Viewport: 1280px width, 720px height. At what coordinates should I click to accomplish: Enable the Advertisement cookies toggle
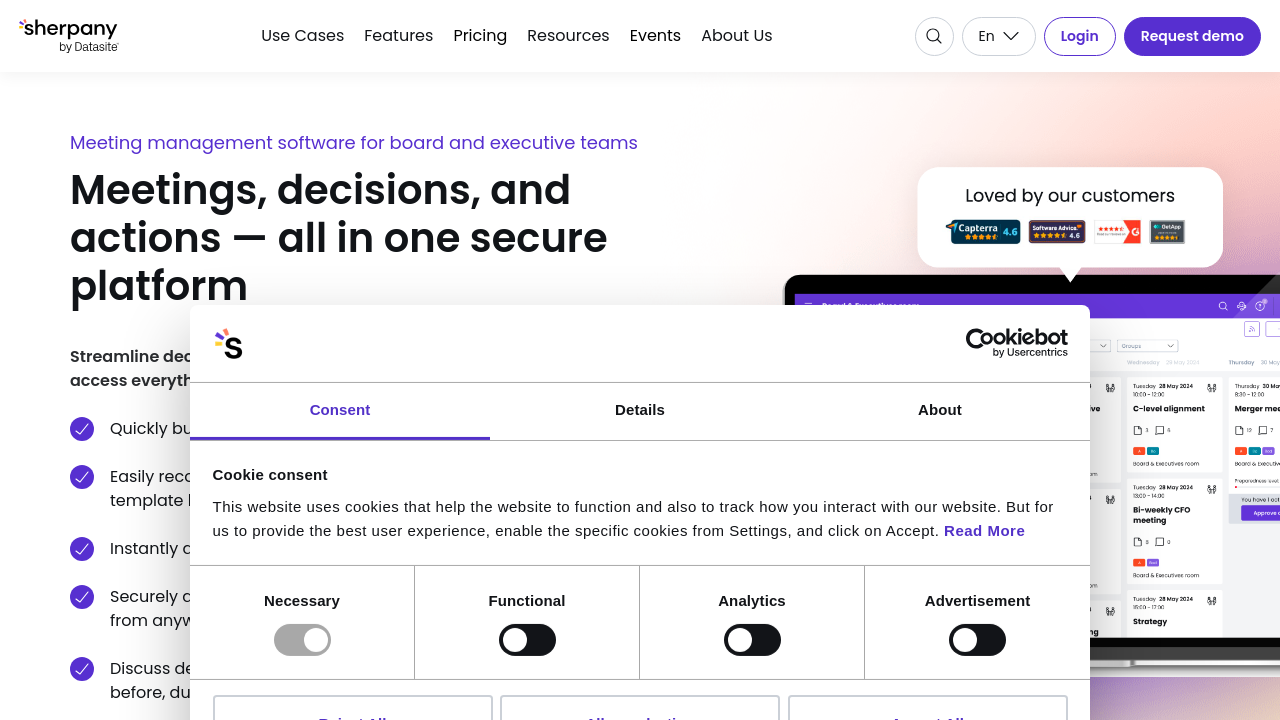(977, 640)
